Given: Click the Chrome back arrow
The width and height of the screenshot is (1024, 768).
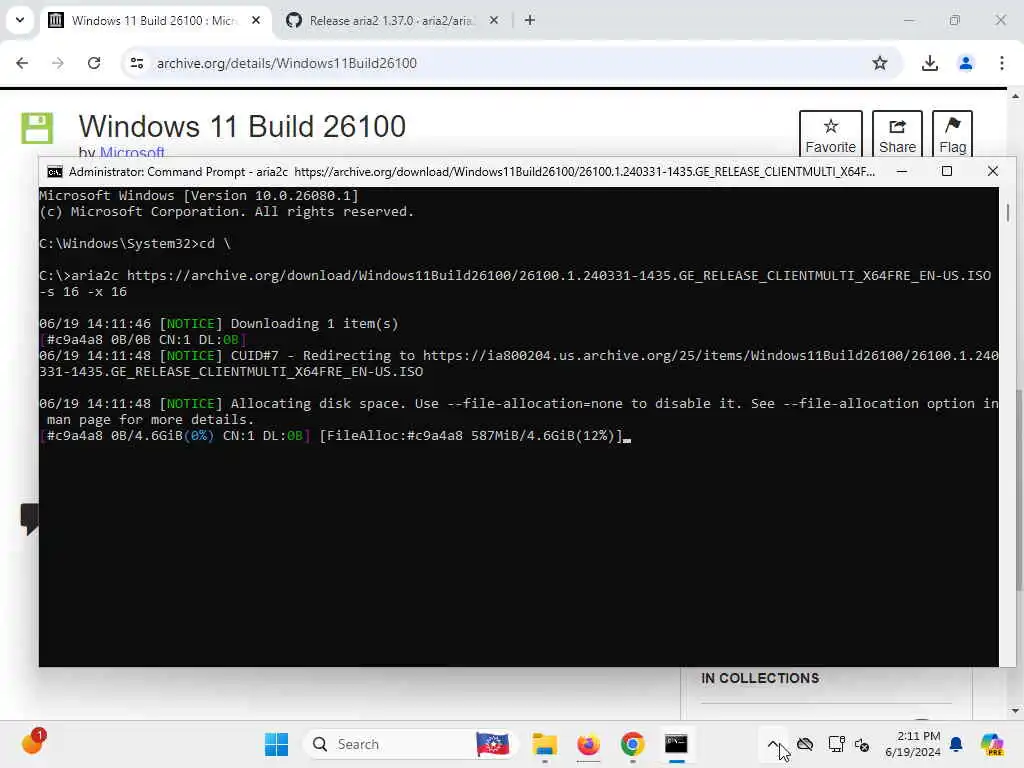Looking at the screenshot, I should click(22, 63).
